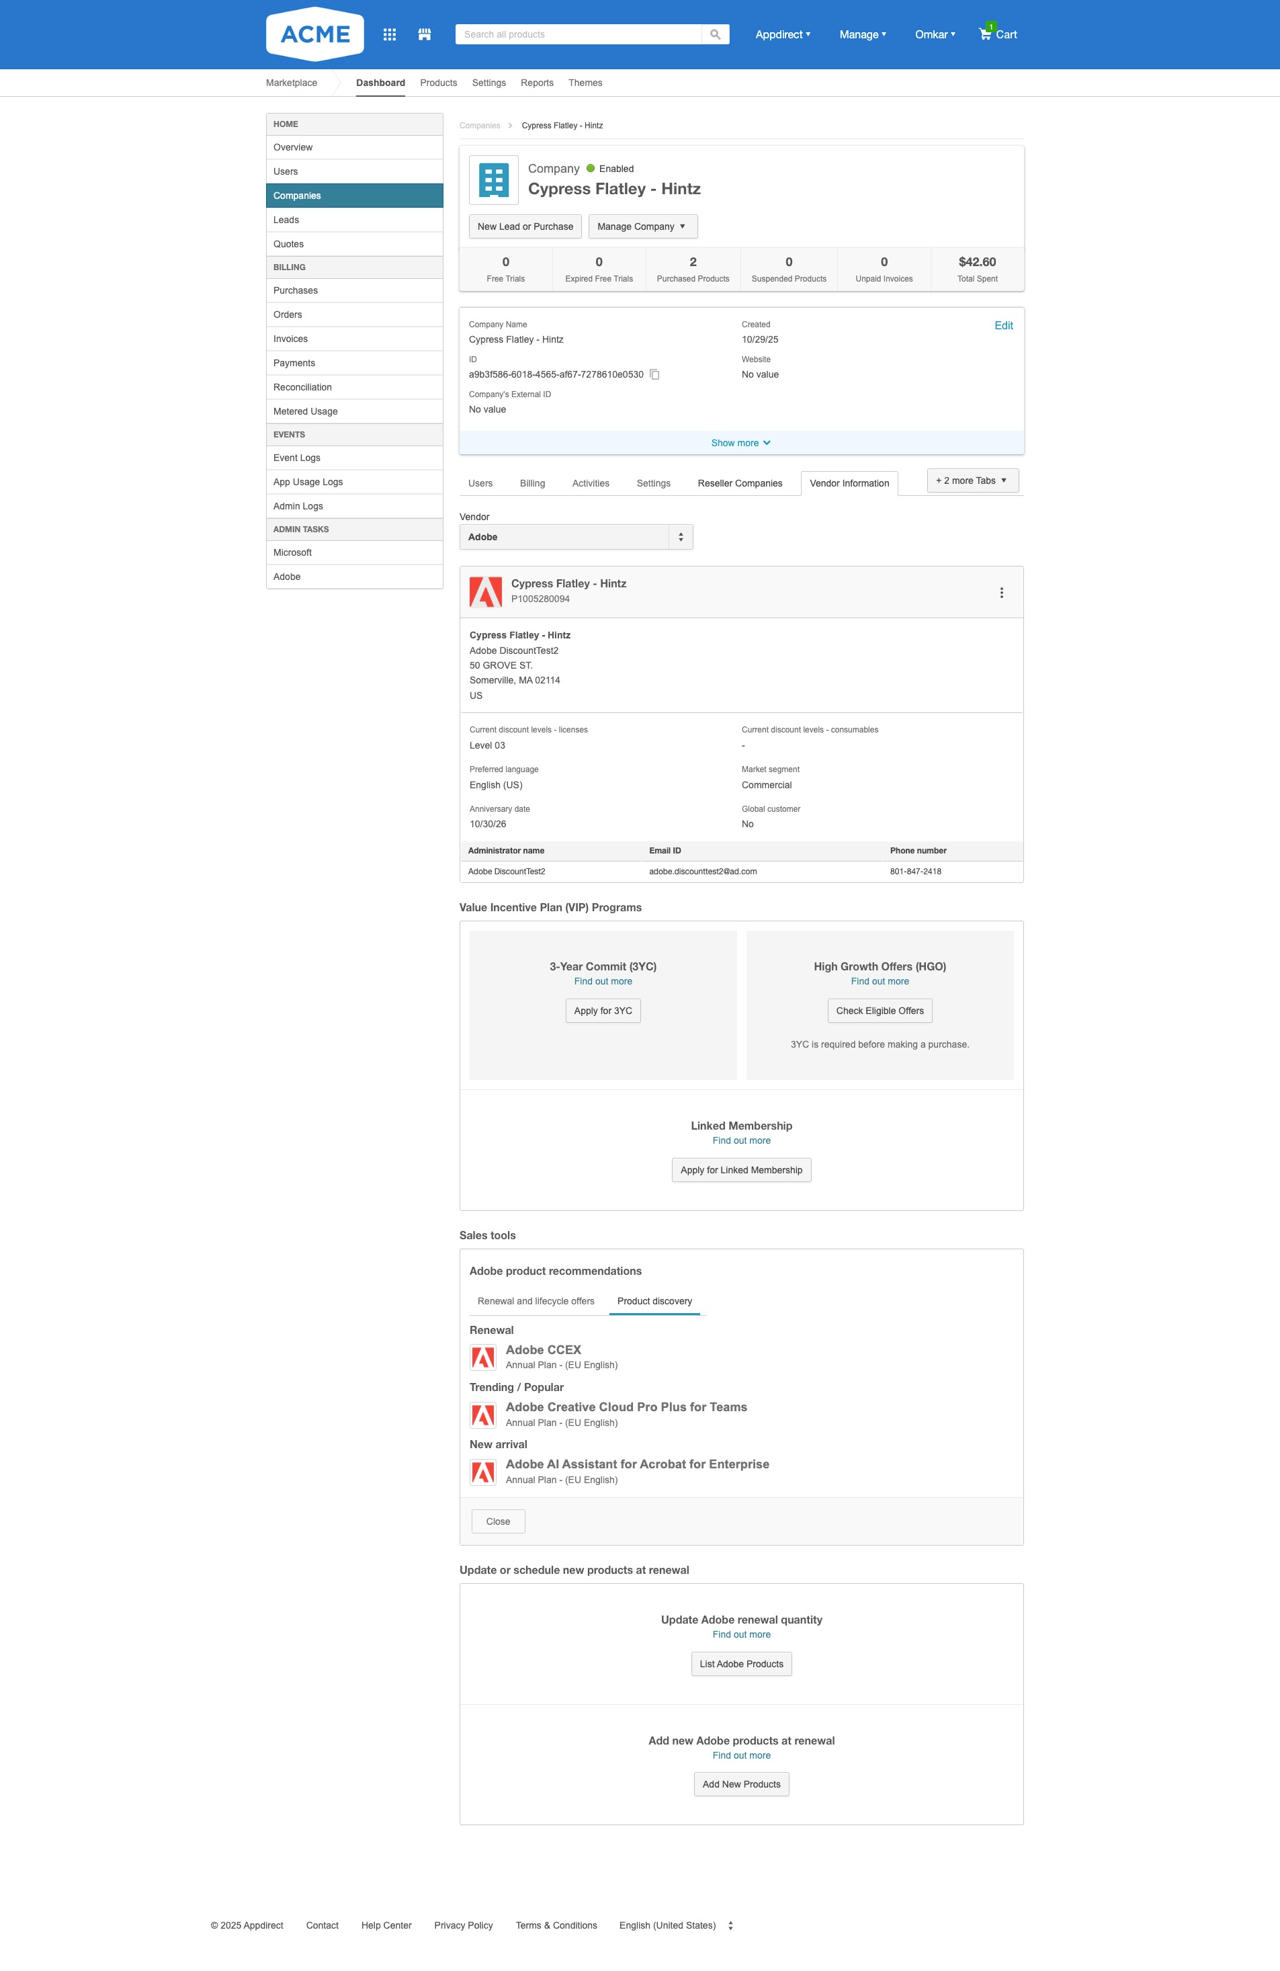
Task: Click the Apply for 3YC button
Action: [603, 1011]
